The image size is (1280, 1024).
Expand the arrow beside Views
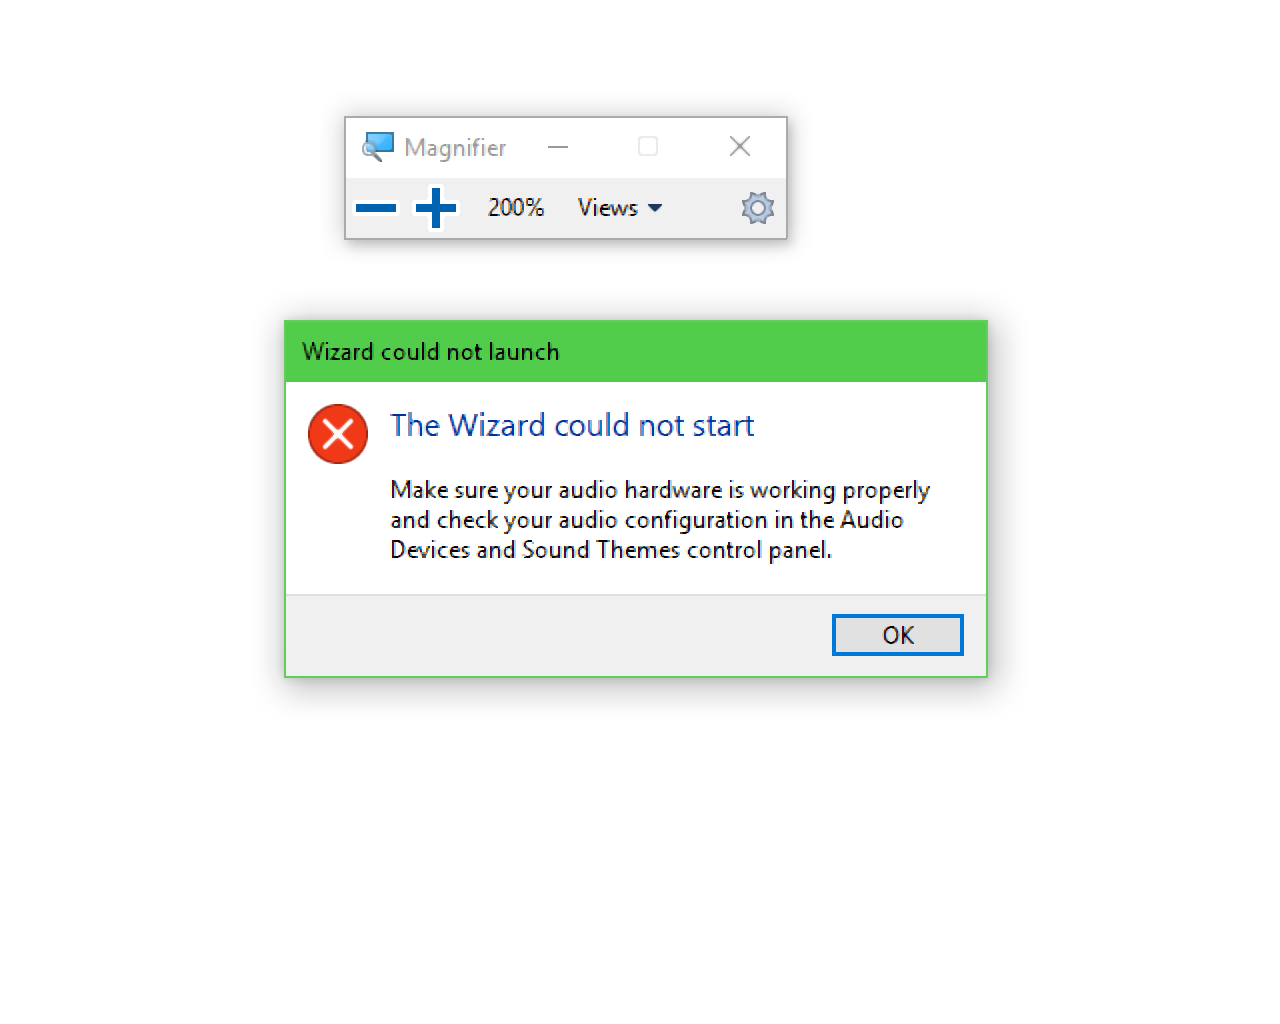(x=655, y=208)
